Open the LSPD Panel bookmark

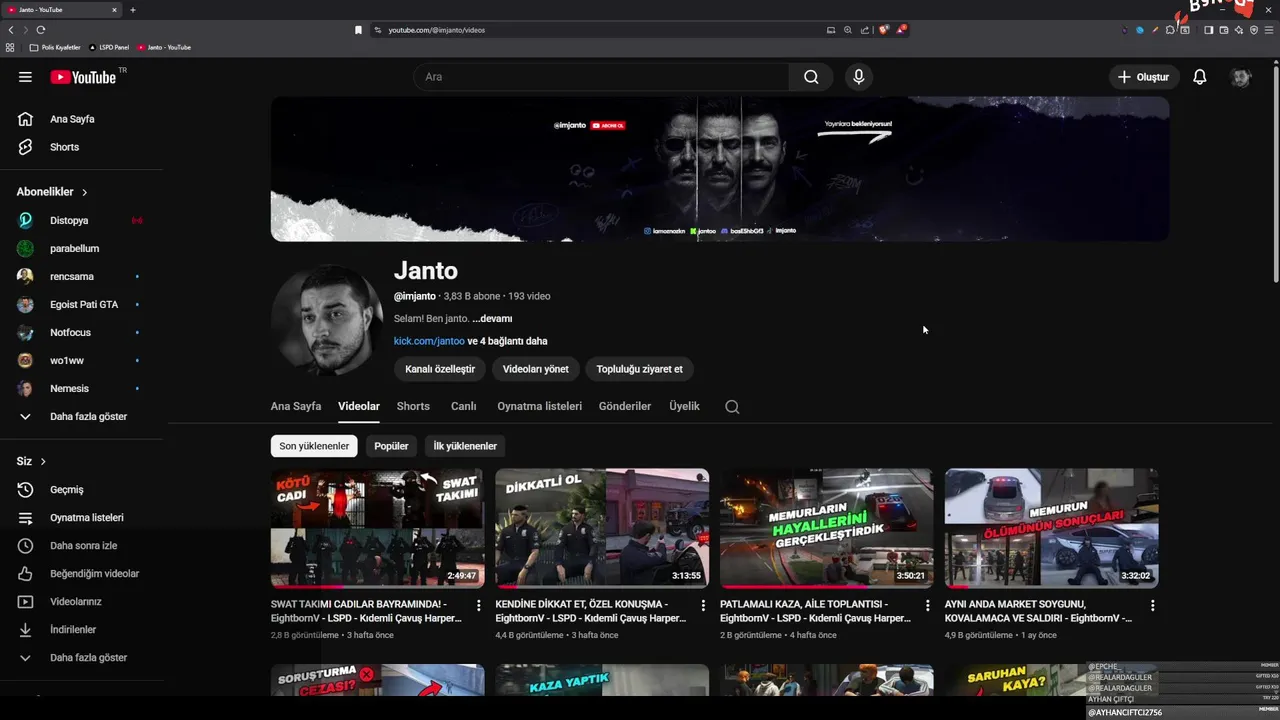point(109,47)
